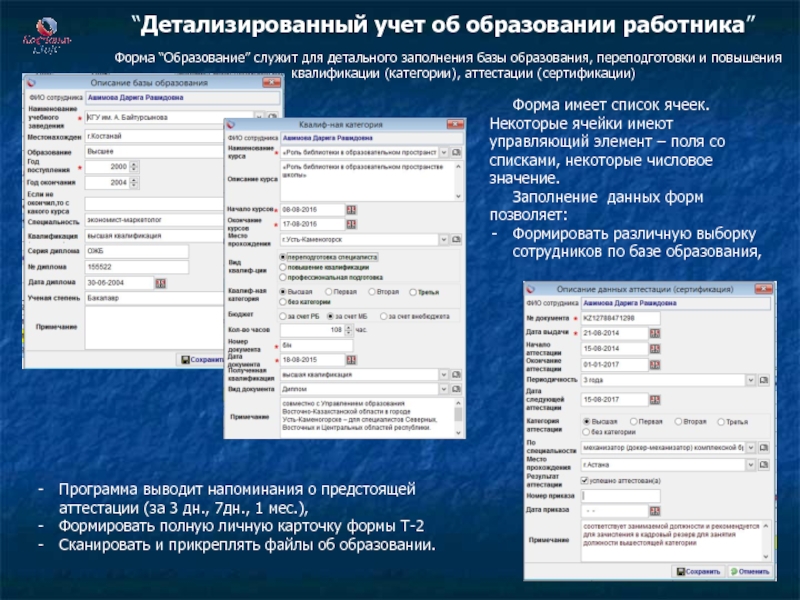Open calendar for Дата приказа field

[x=655, y=511]
